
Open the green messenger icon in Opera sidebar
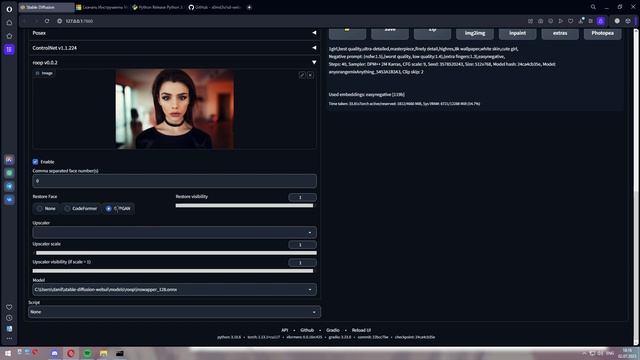pyautogui.click(x=9, y=173)
